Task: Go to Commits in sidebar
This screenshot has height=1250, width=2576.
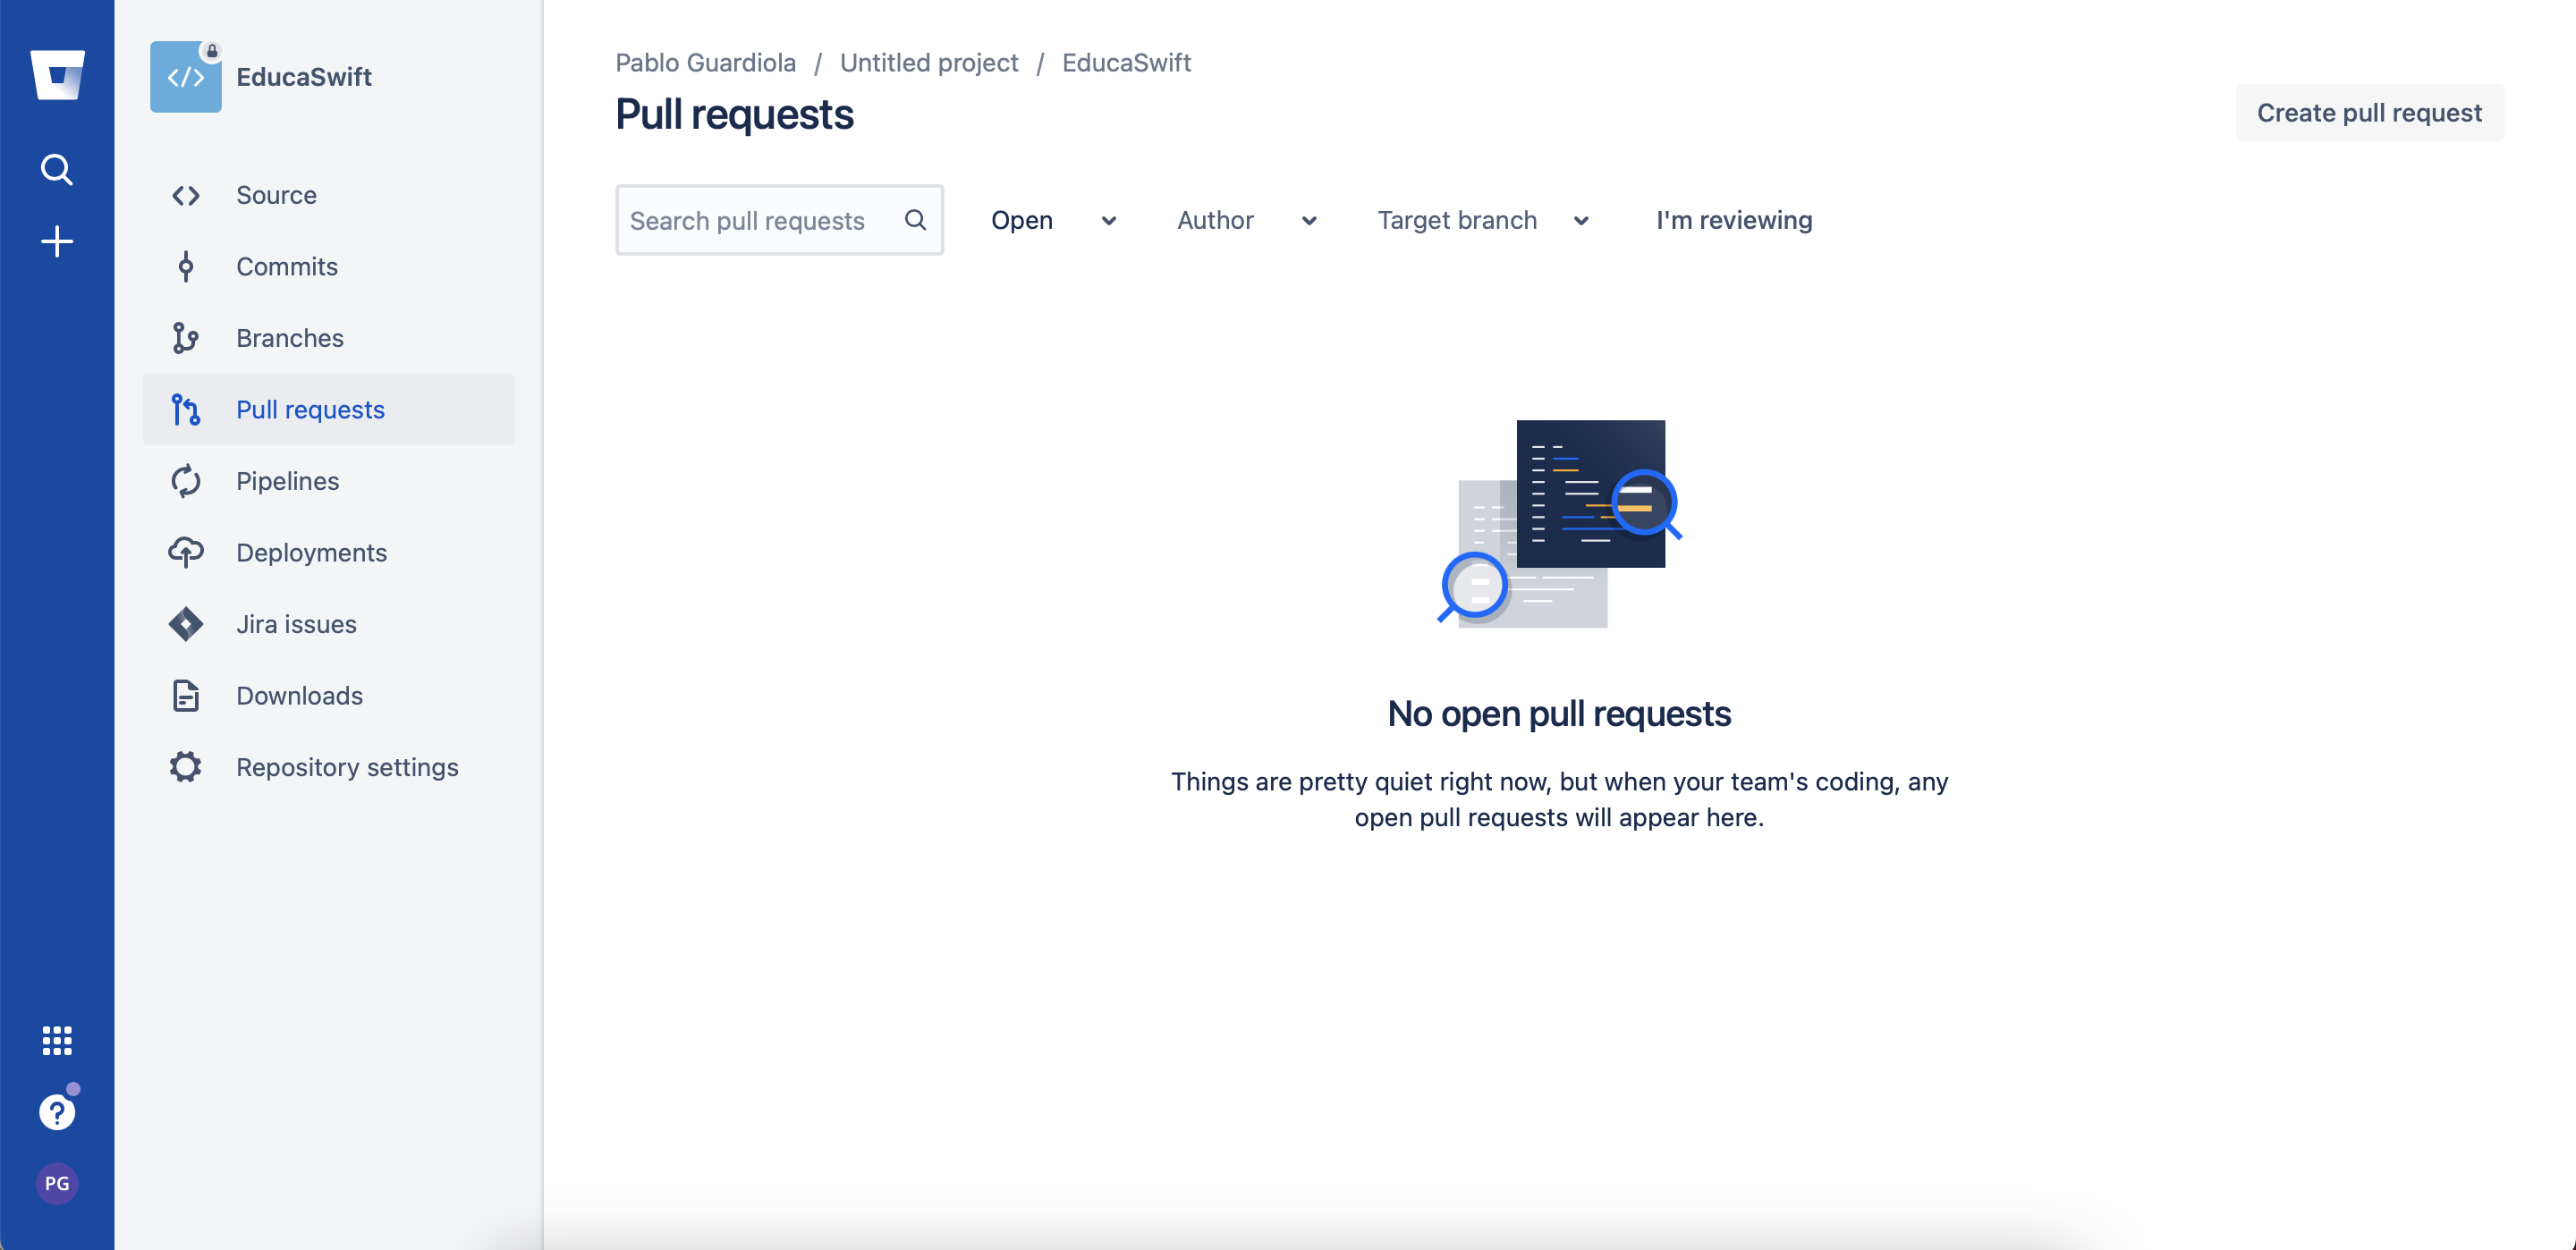Action: (329, 266)
